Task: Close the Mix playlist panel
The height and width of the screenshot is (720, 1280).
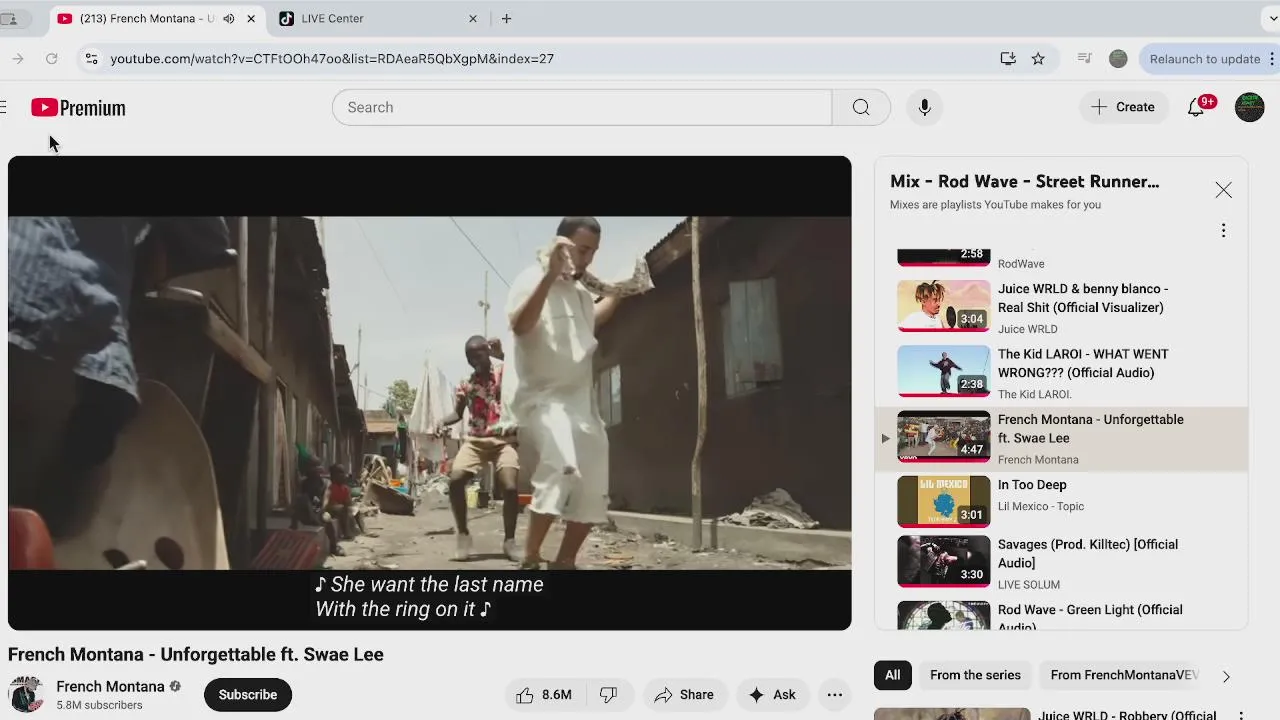Action: [1223, 190]
